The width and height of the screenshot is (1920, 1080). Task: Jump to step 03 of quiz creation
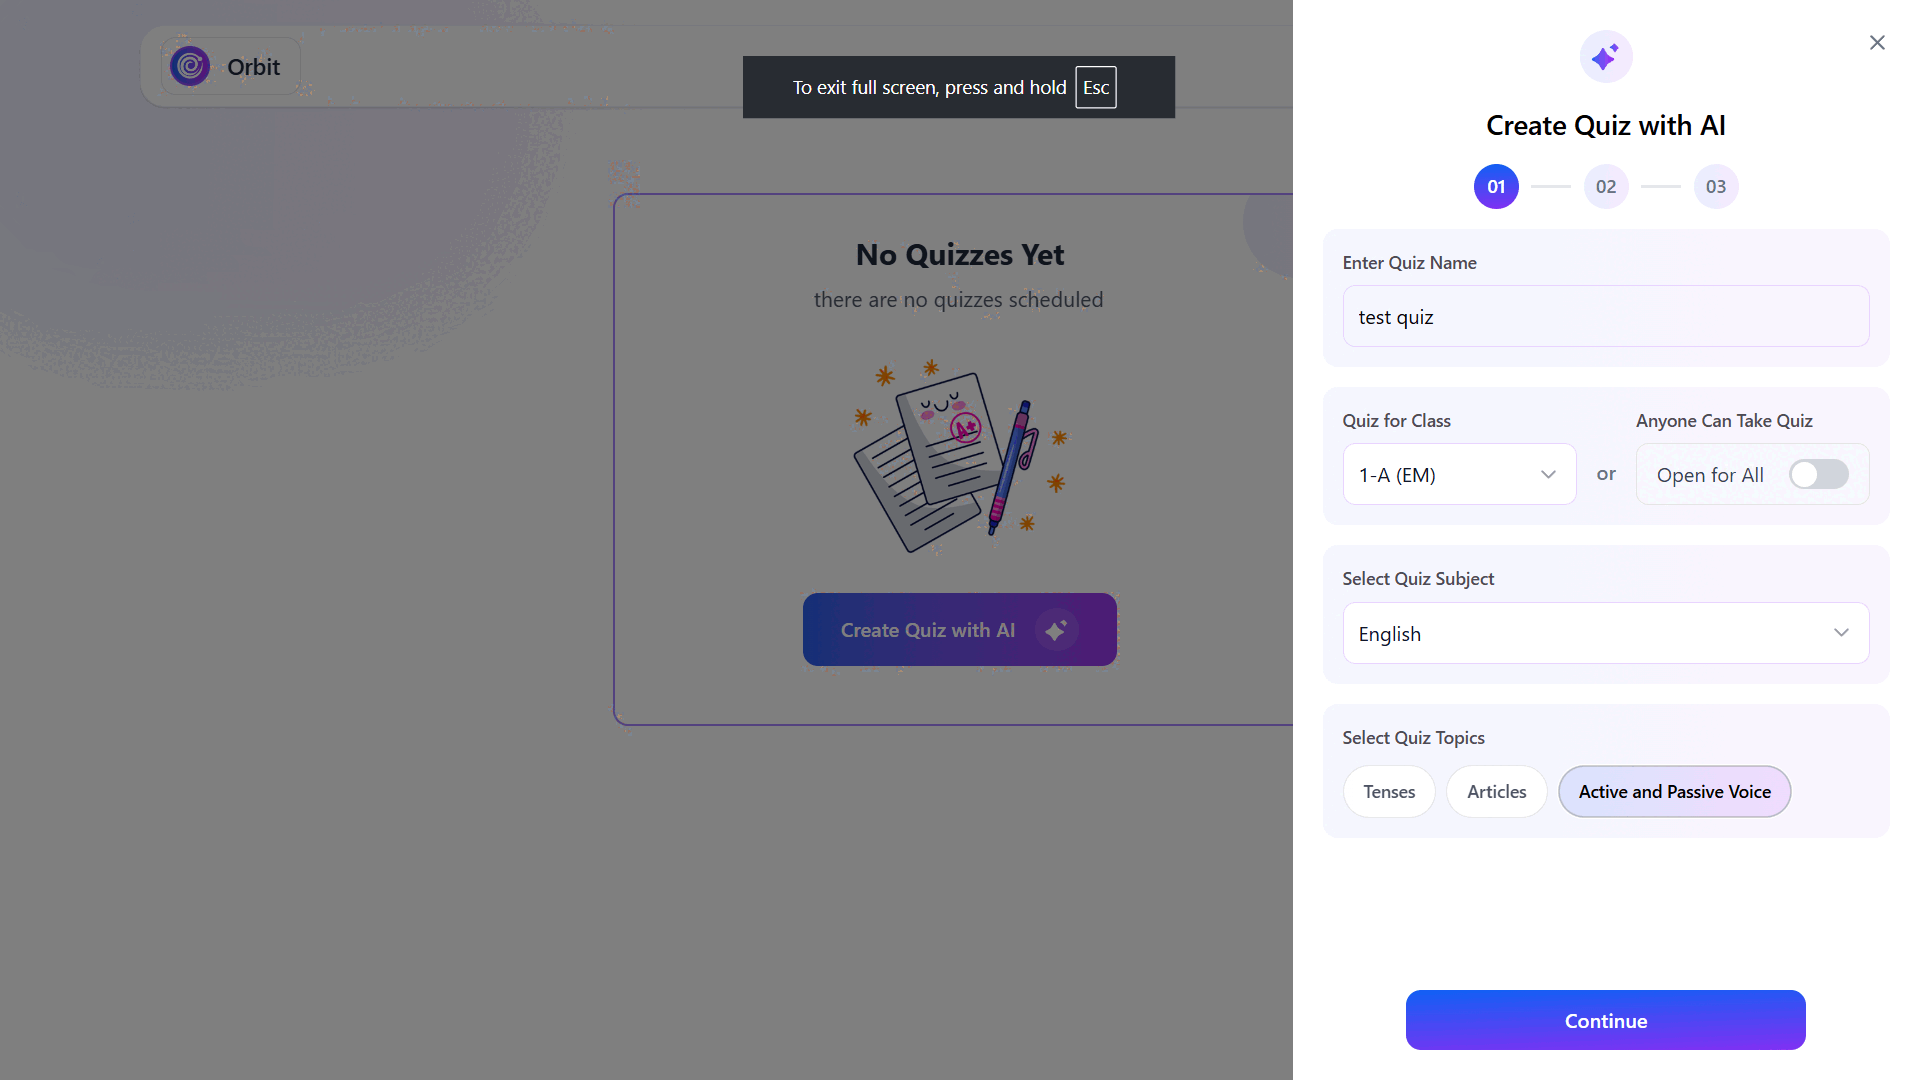1716,187
